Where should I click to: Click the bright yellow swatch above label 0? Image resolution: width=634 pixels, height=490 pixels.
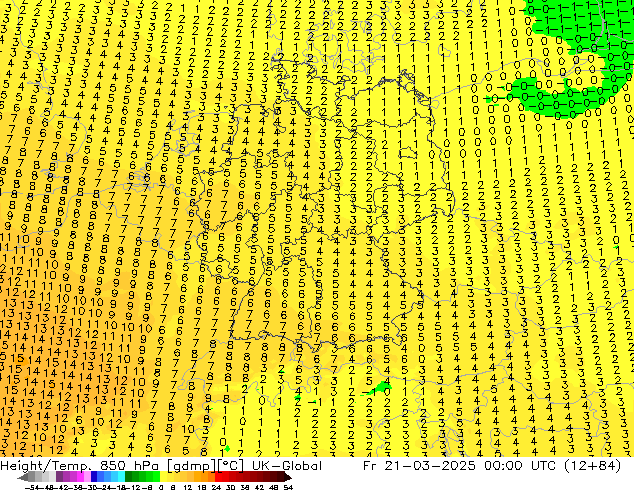click(163, 477)
